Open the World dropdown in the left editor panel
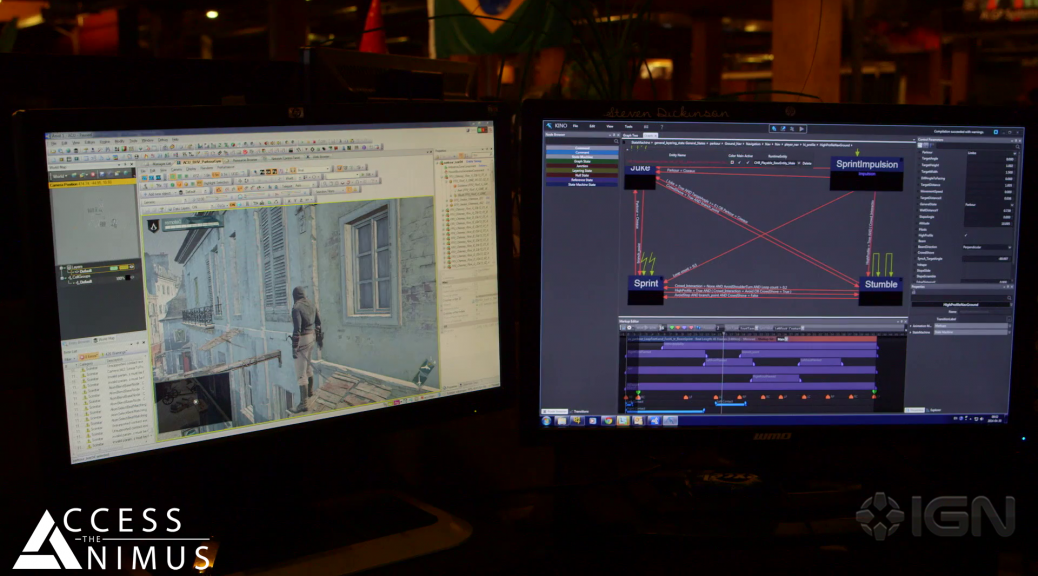The width and height of the screenshot is (1038, 576). [62, 175]
